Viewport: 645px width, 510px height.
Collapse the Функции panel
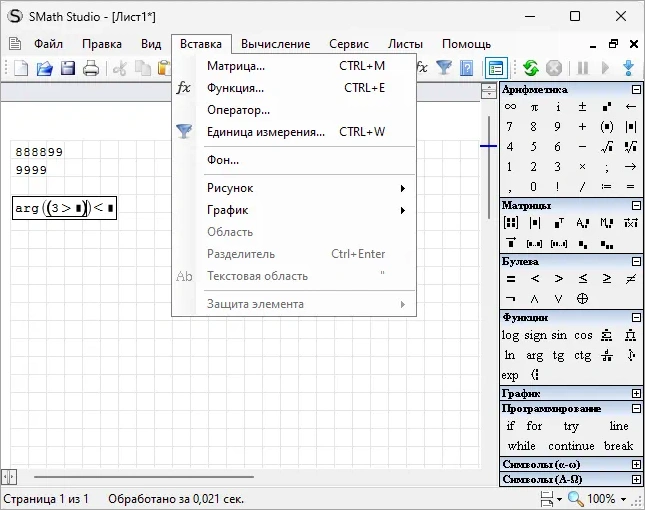[636, 317]
